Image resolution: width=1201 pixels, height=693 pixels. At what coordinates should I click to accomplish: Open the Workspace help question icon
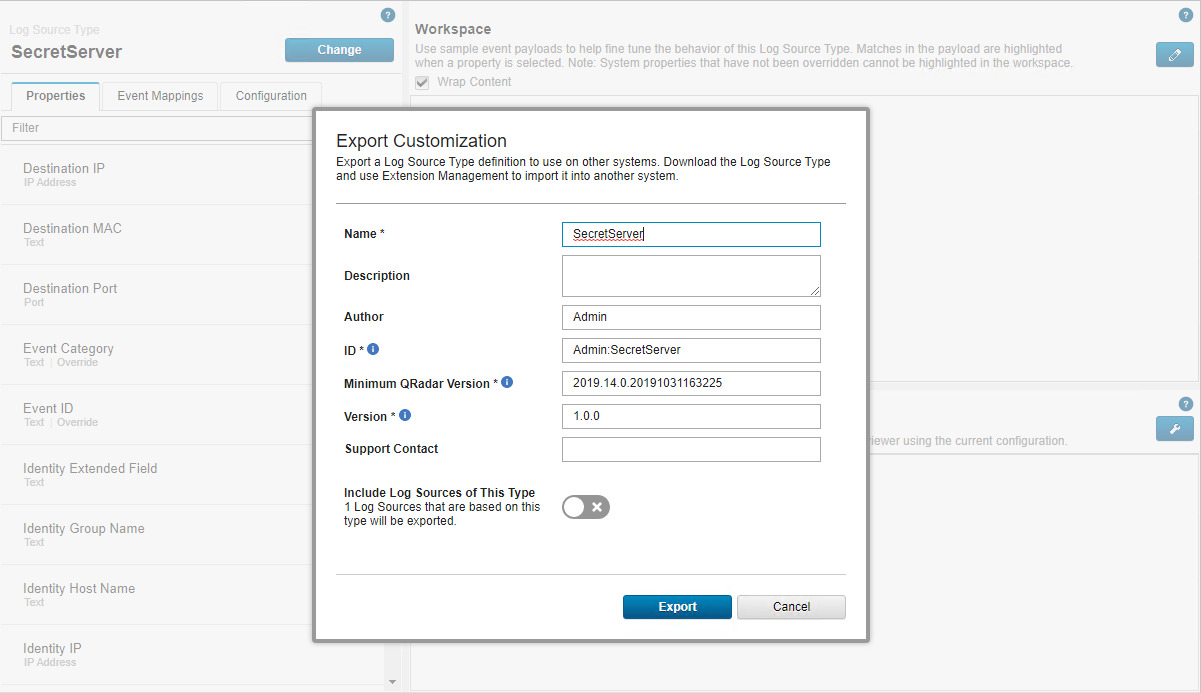click(x=1186, y=15)
